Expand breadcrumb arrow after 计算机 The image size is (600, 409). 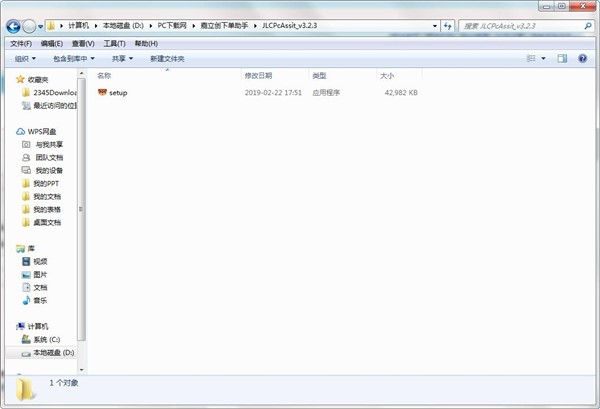coord(96,26)
